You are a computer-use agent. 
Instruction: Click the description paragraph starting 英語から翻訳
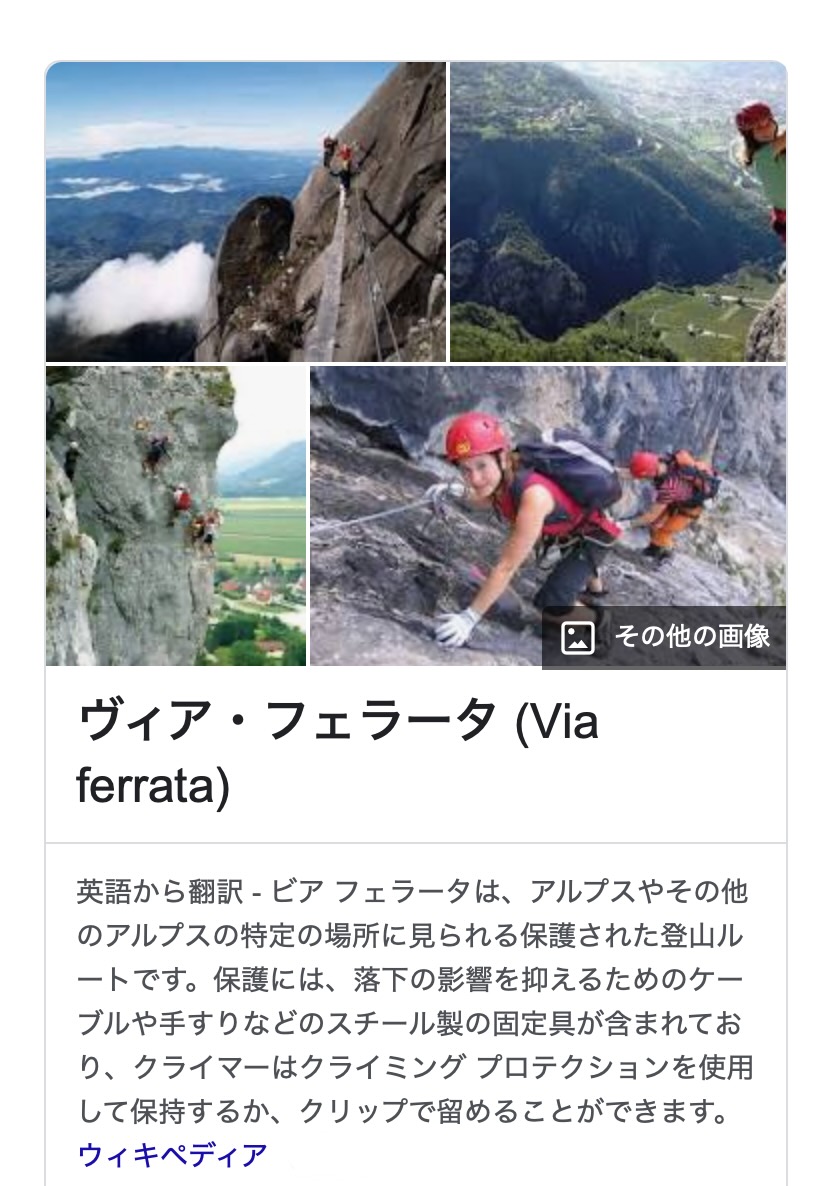pyautogui.click(x=415, y=1001)
